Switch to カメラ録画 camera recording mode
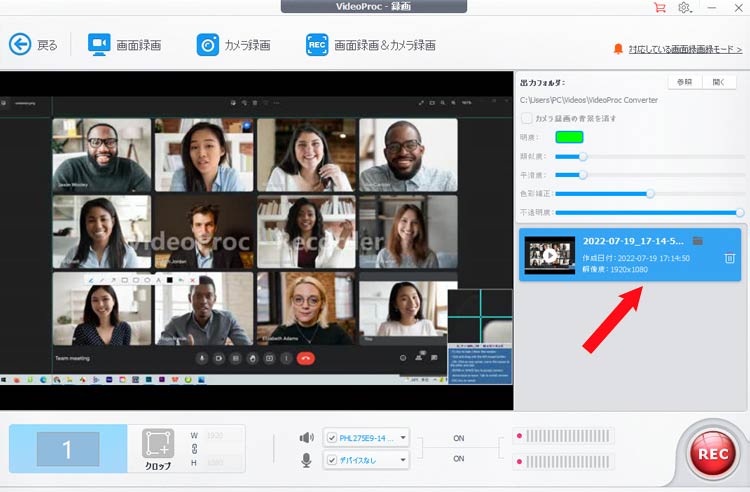Viewport: 750px width, 492px height. (x=233, y=44)
